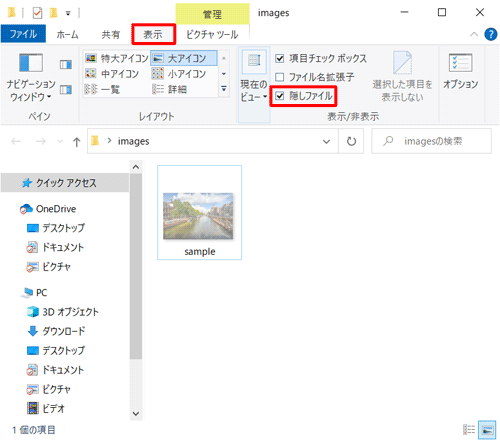
Task: Switch to the ホーム ribbon tab
Action: (67, 34)
